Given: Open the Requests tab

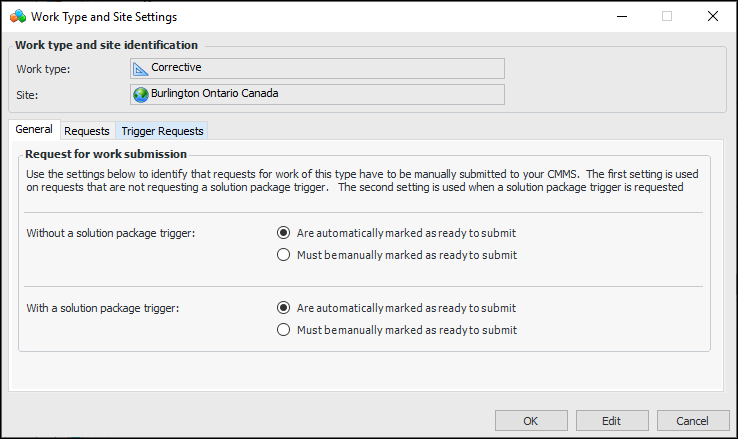Looking at the screenshot, I should pyautogui.click(x=87, y=131).
